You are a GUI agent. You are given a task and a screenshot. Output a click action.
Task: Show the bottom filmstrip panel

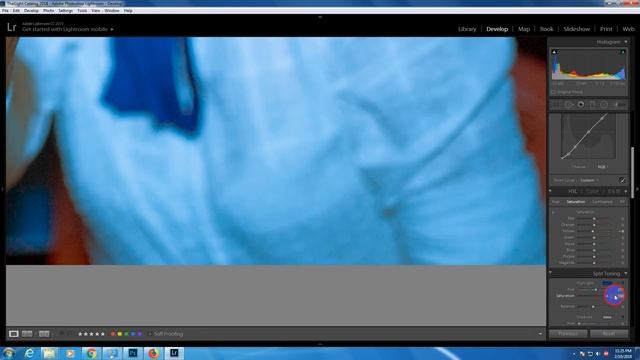320,344
